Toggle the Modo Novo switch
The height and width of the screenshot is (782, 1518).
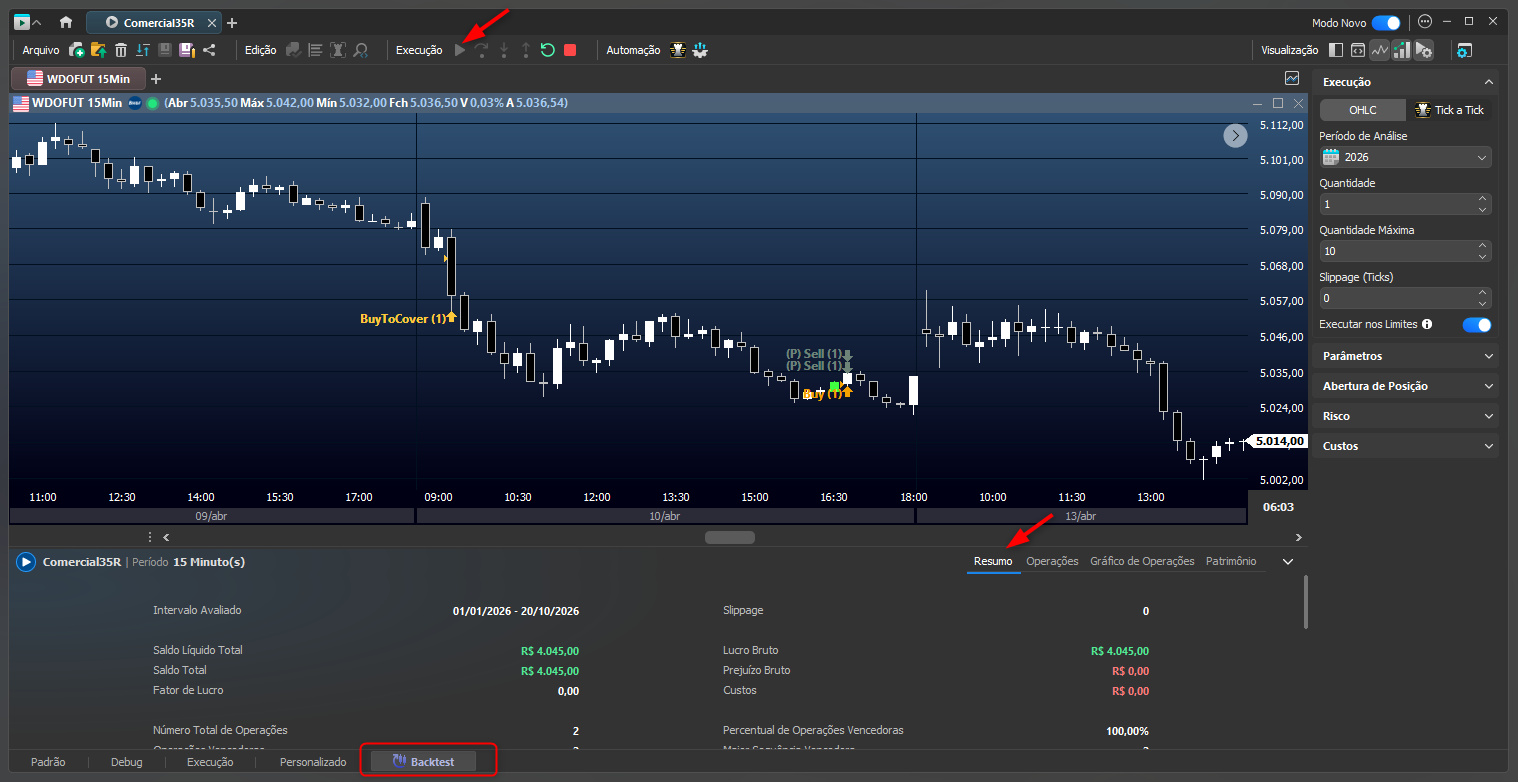click(1386, 22)
